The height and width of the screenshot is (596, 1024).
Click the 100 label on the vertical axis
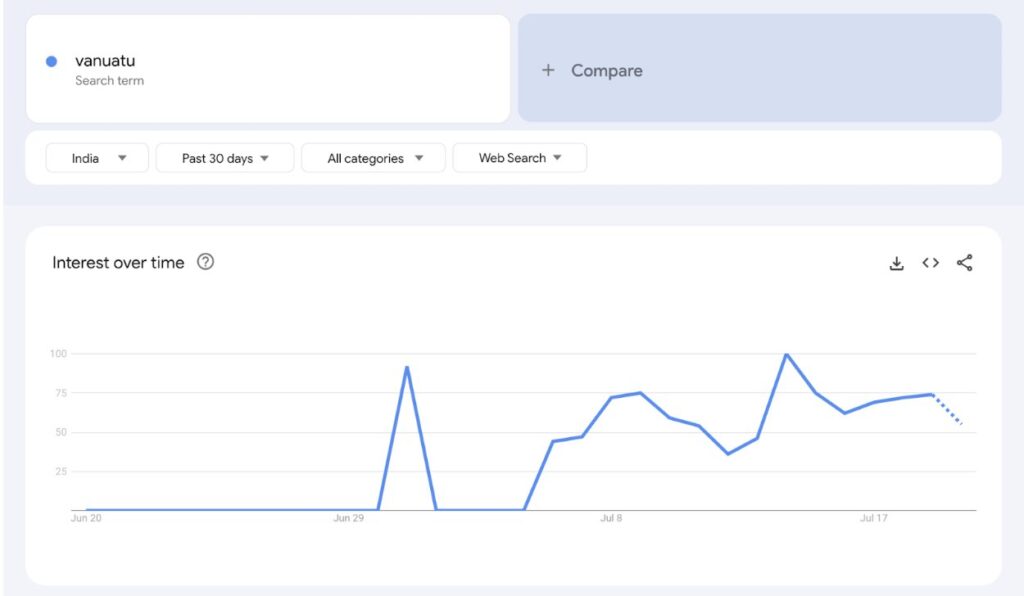click(x=57, y=353)
